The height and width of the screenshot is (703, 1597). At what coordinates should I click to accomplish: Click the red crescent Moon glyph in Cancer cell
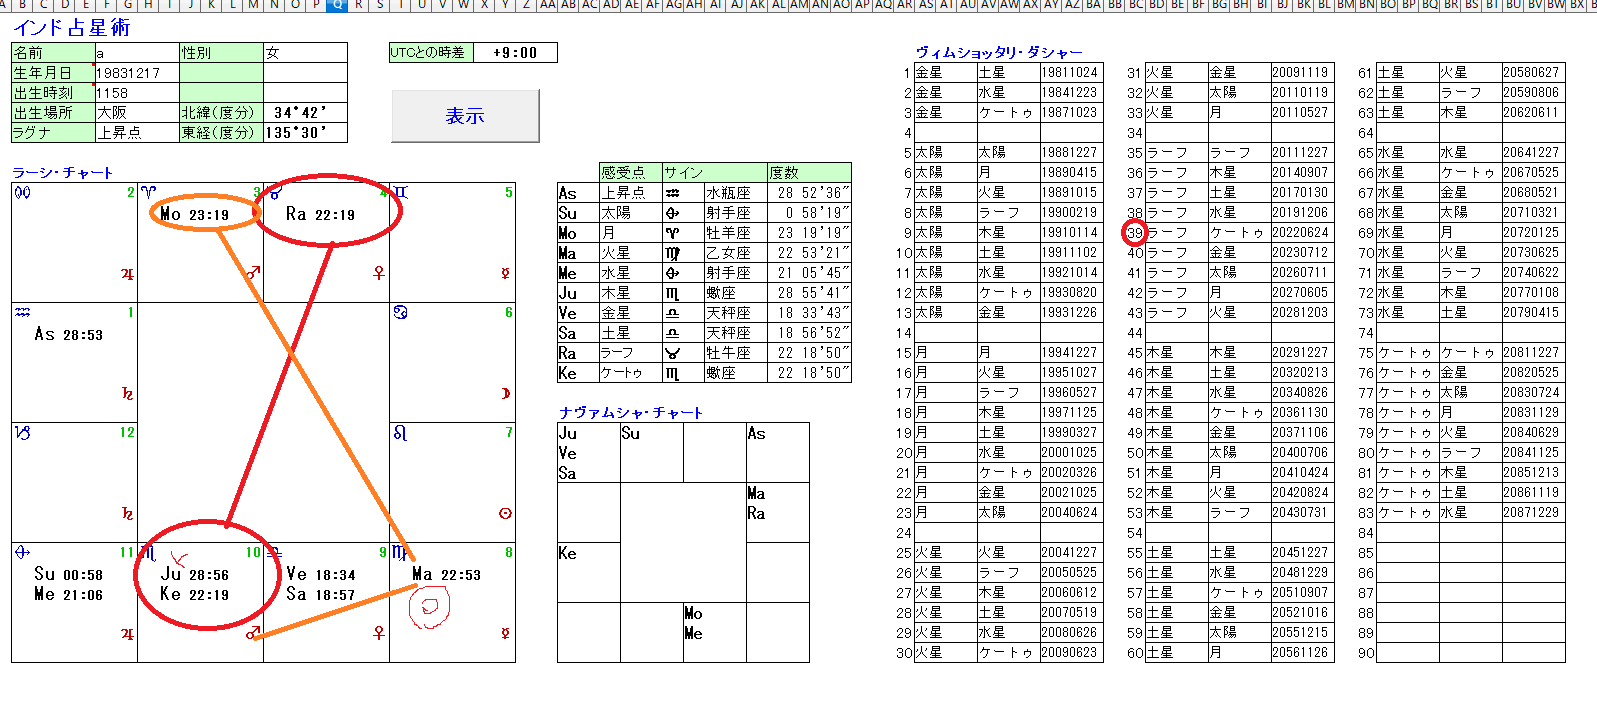(x=505, y=393)
